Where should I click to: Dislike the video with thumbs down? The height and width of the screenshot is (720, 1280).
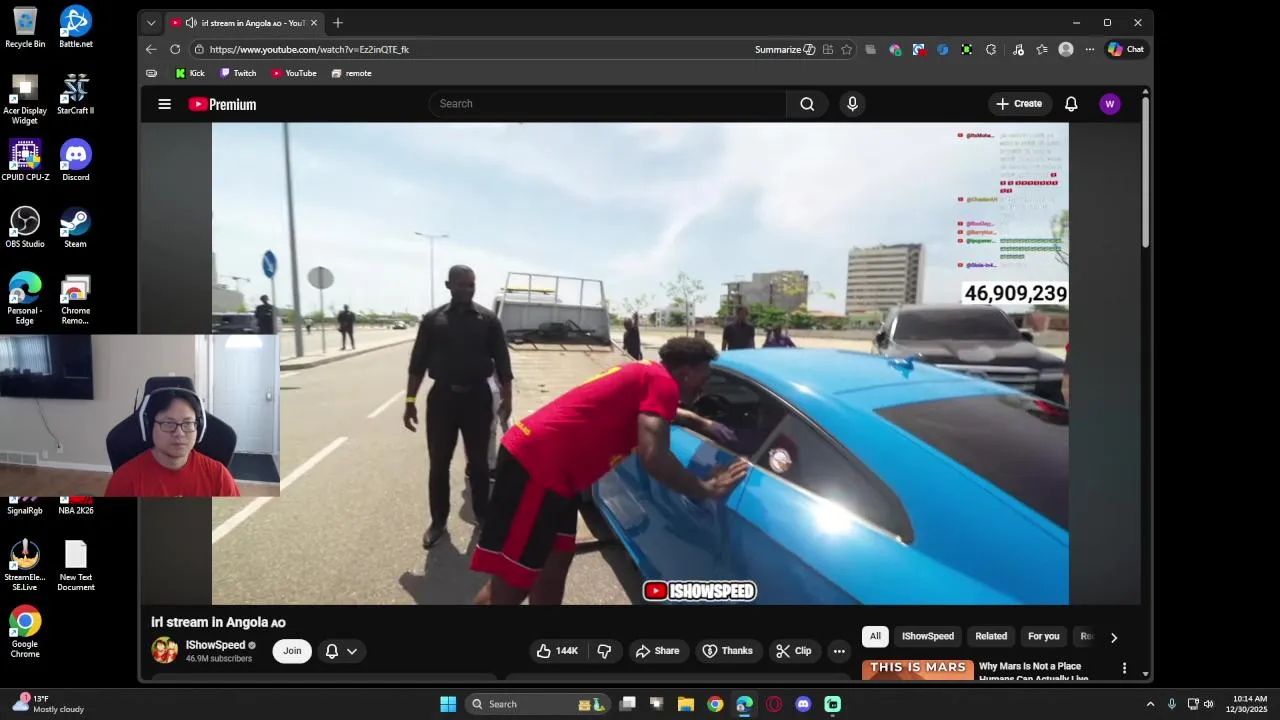click(604, 651)
